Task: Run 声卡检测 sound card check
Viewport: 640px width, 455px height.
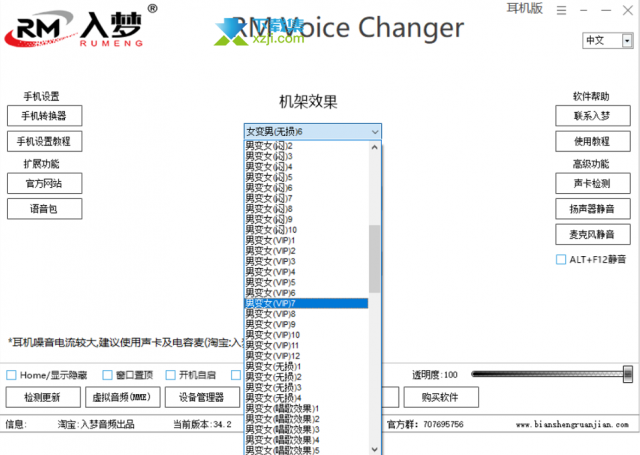Action: coord(593,183)
